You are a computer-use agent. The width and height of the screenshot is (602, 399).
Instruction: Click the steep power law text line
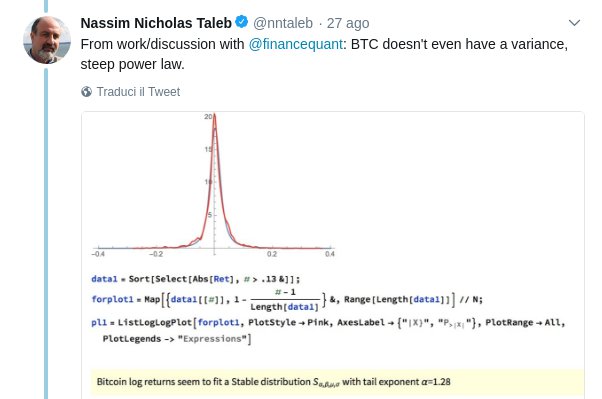pos(132,64)
